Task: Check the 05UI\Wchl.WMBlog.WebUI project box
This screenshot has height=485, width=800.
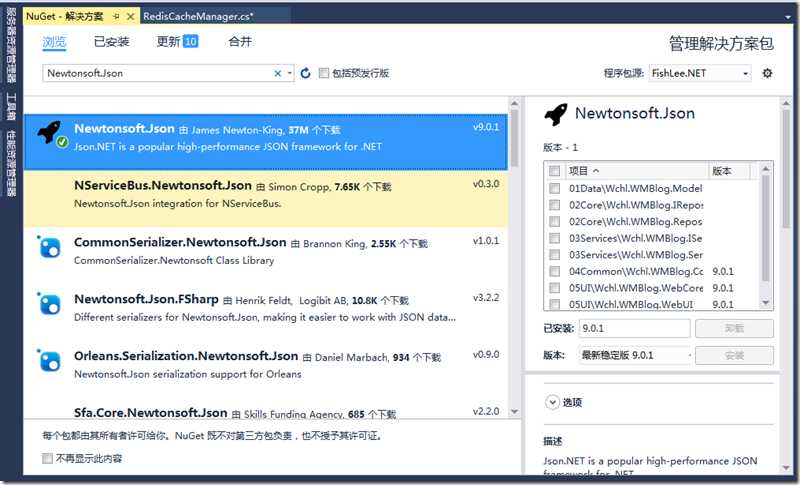Action: 555,304
